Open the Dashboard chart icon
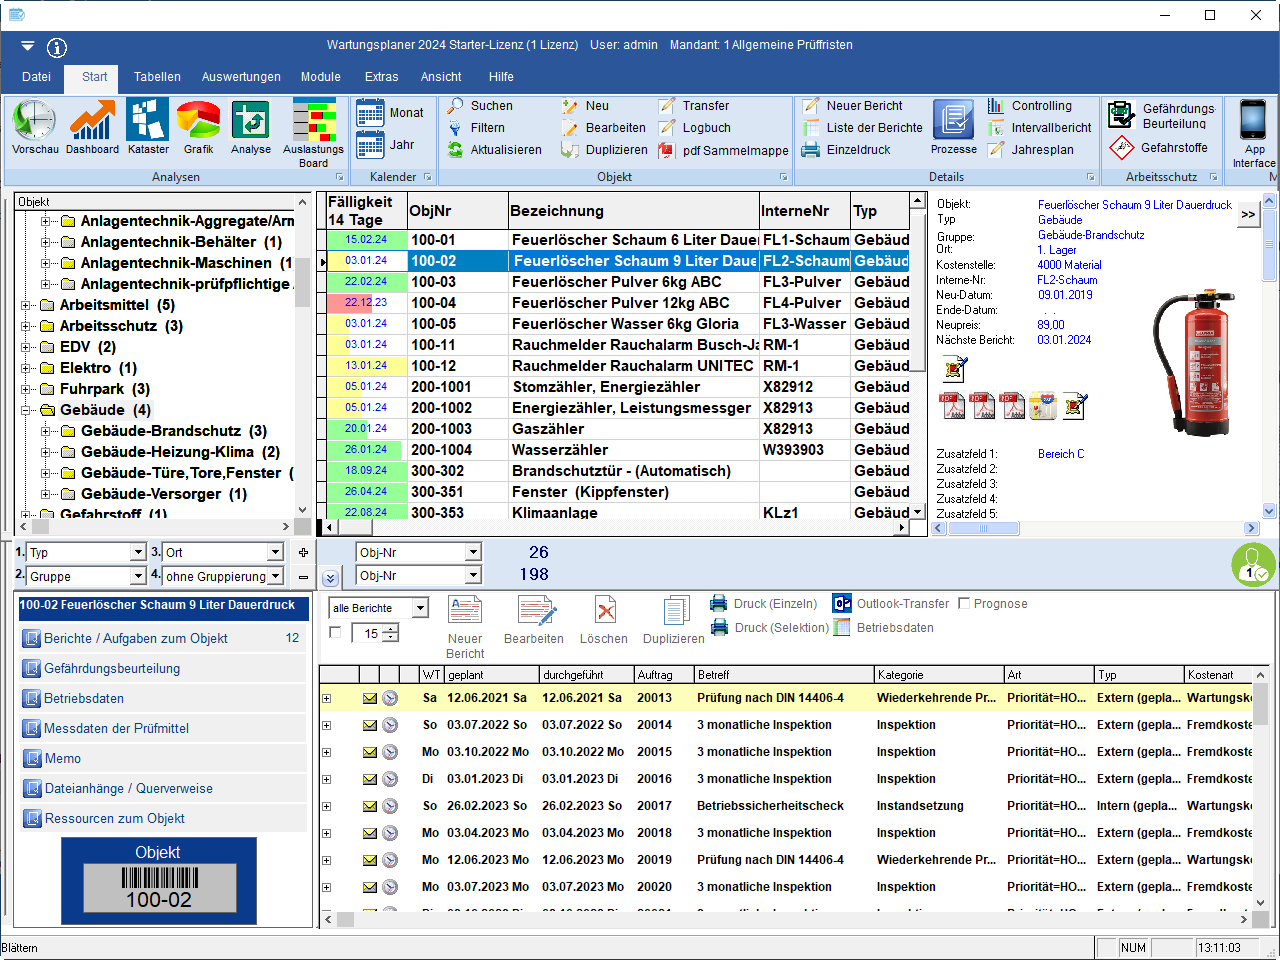 (x=92, y=121)
